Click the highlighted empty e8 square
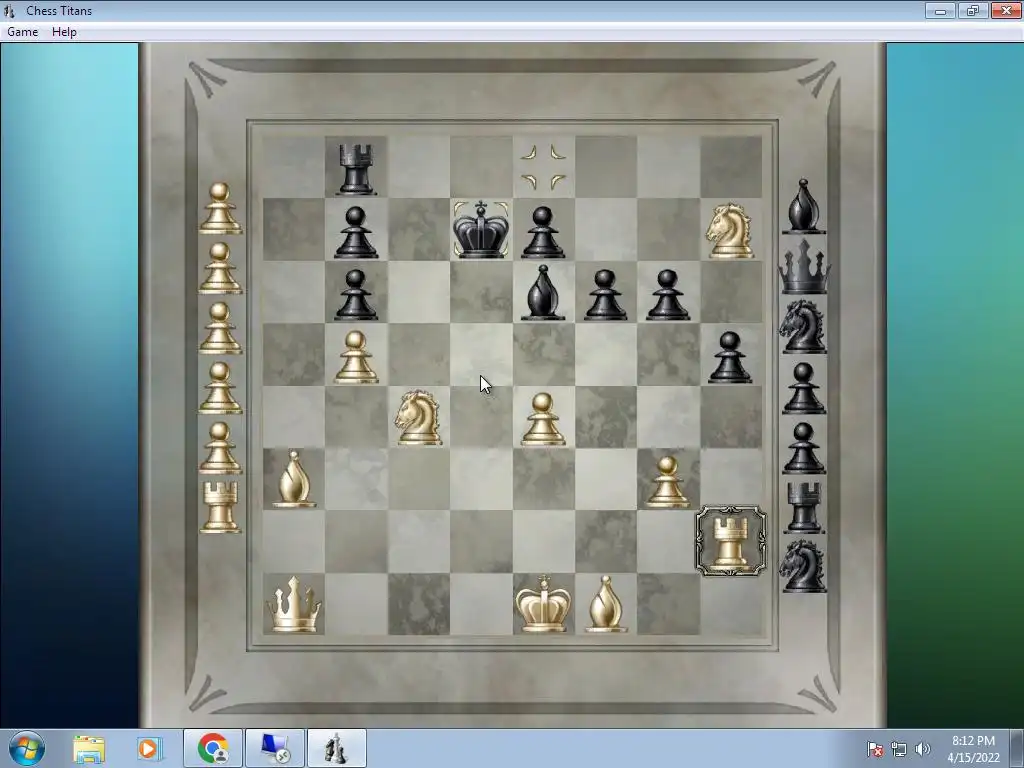The image size is (1024, 768). tap(543, 167)
